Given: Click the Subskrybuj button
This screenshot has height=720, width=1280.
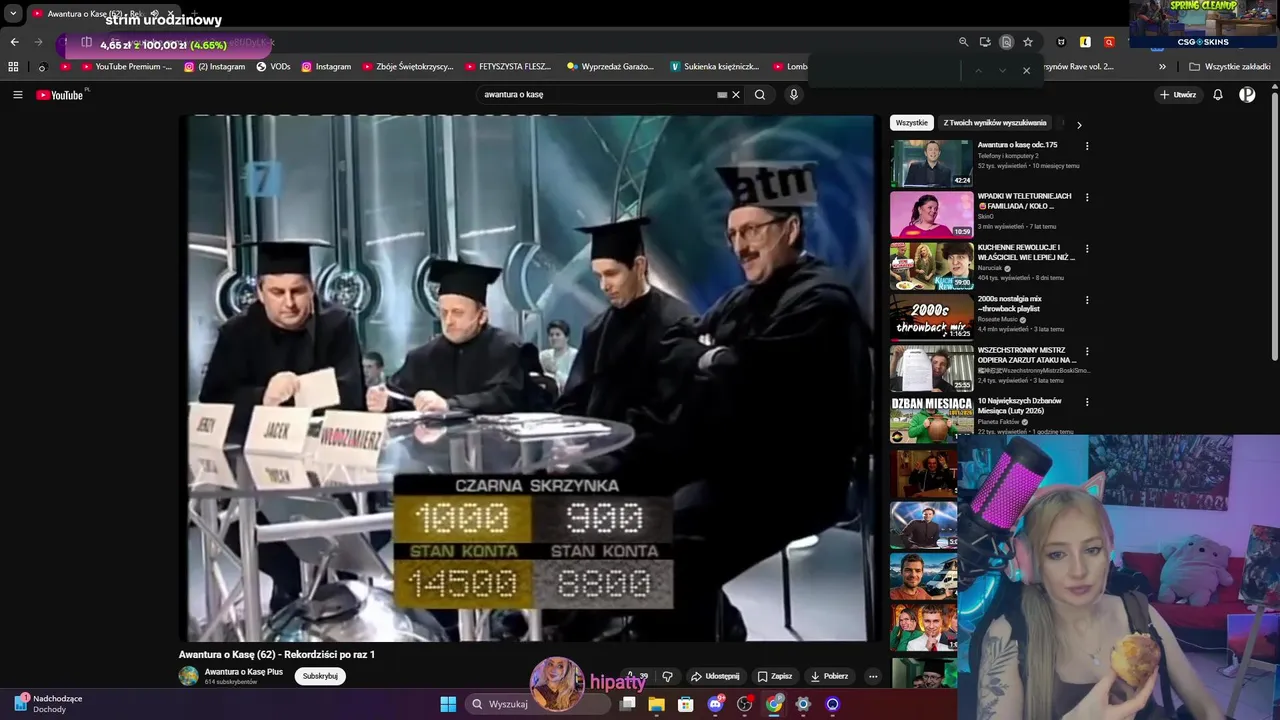Looking at the screenshot, I should pos(320,676).
